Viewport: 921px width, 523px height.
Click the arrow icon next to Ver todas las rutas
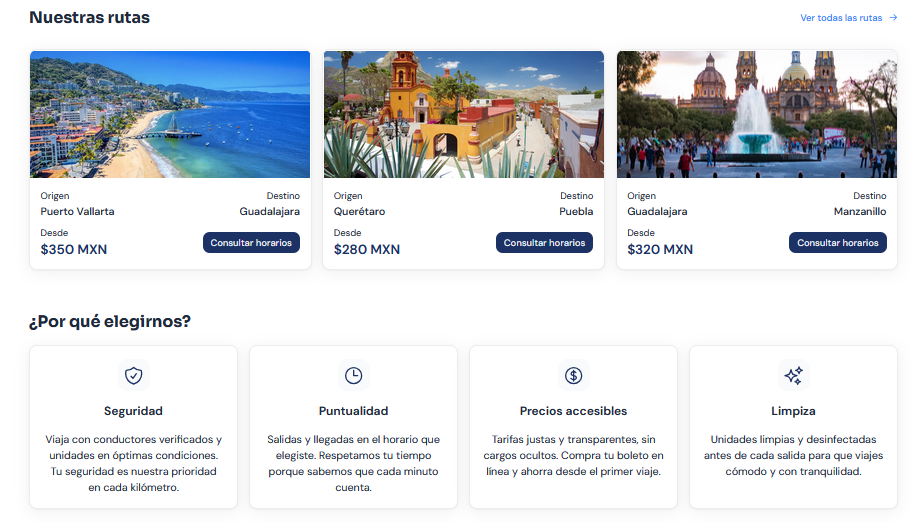pyautogui.click(x=893, y=18)
